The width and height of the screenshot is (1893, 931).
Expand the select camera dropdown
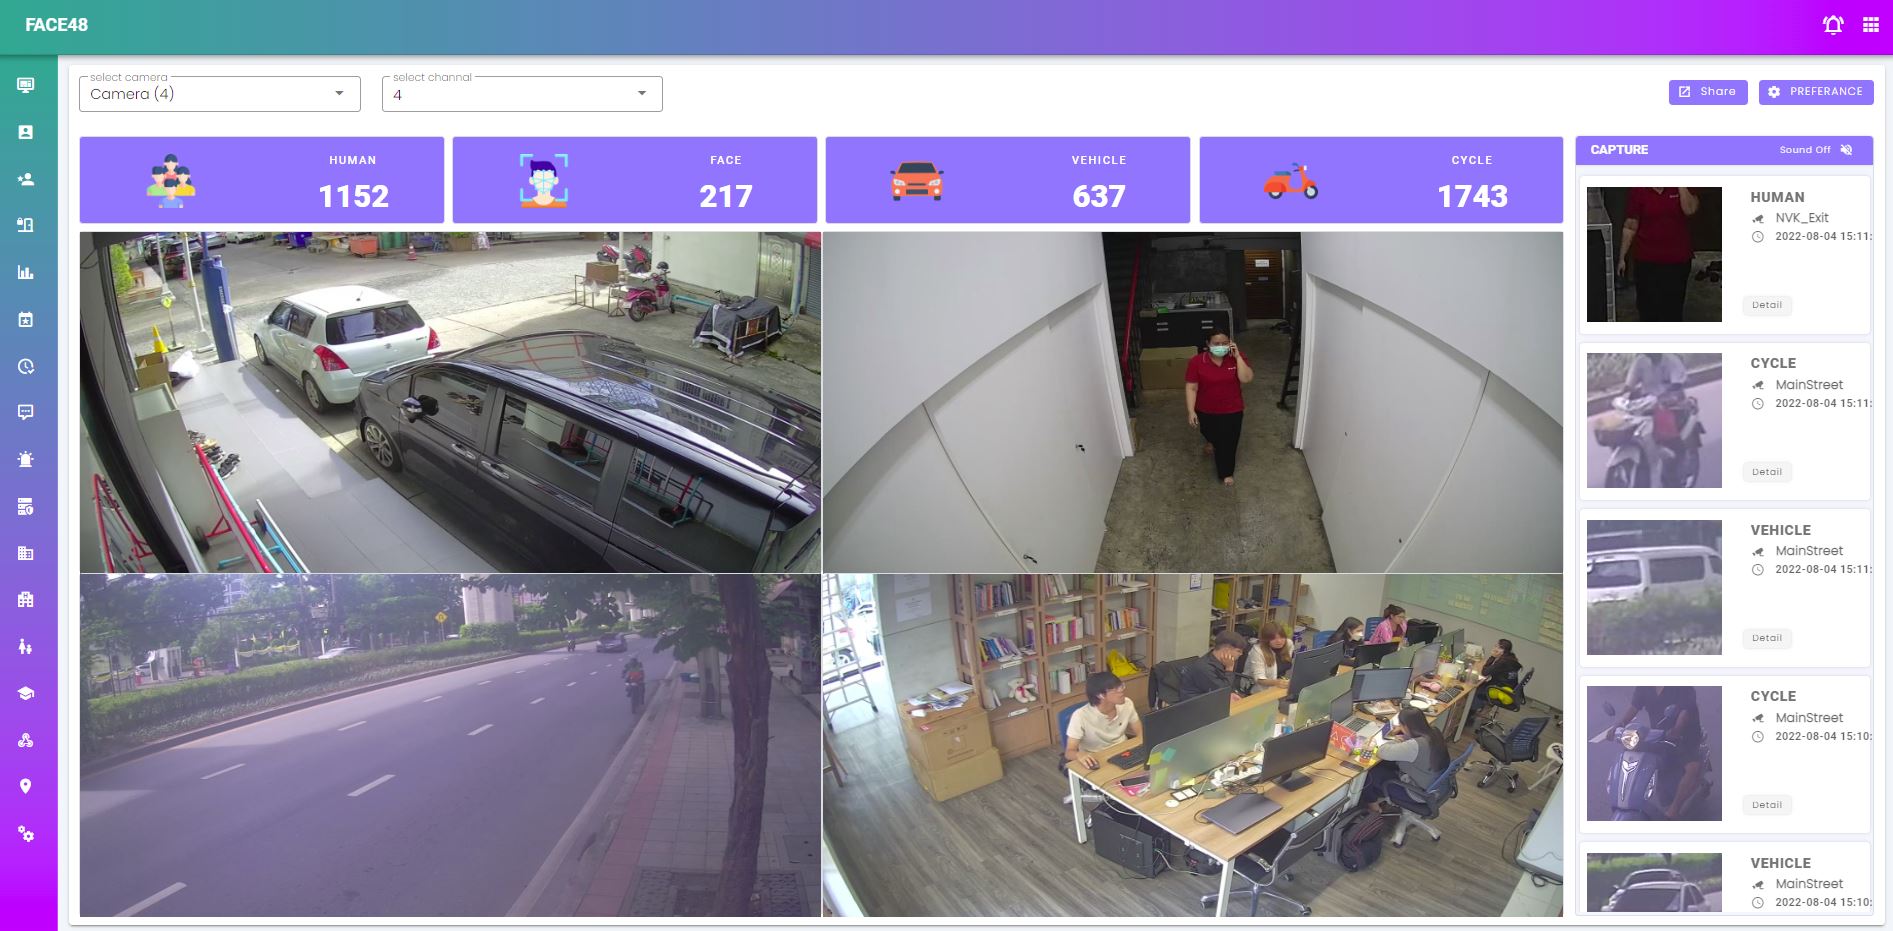point(220,94)
